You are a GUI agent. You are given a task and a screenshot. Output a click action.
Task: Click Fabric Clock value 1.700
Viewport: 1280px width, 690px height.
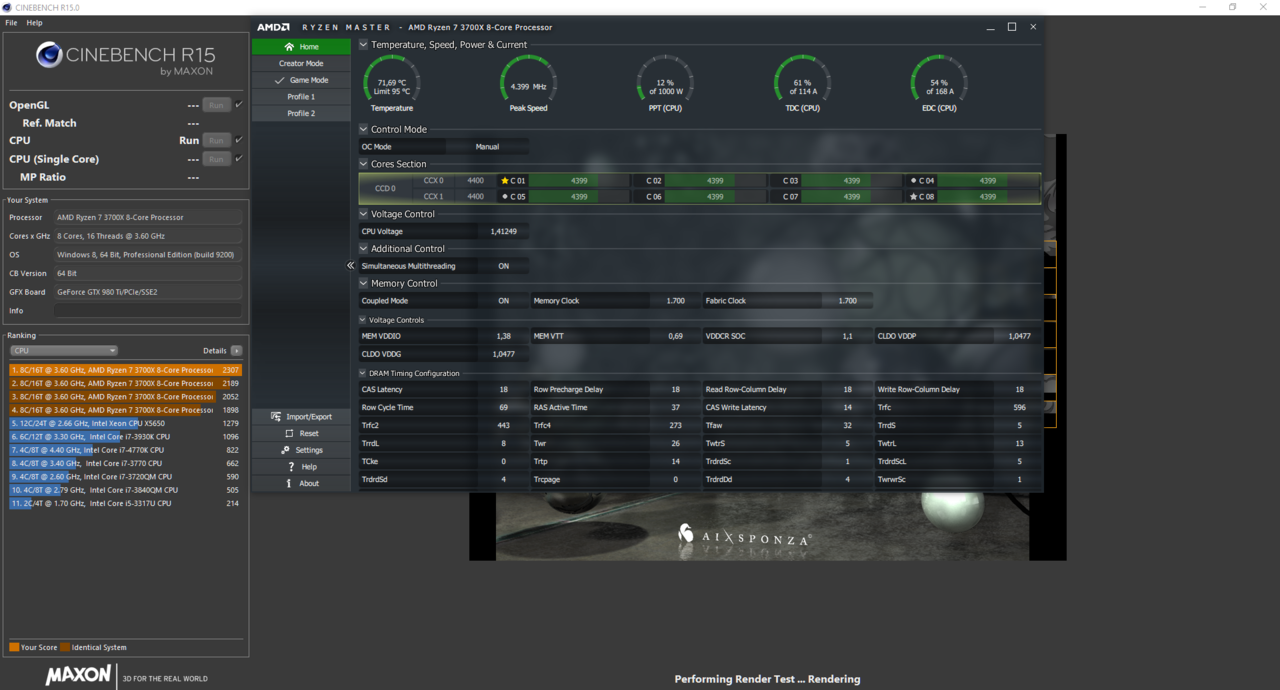[x=847, y=300]
